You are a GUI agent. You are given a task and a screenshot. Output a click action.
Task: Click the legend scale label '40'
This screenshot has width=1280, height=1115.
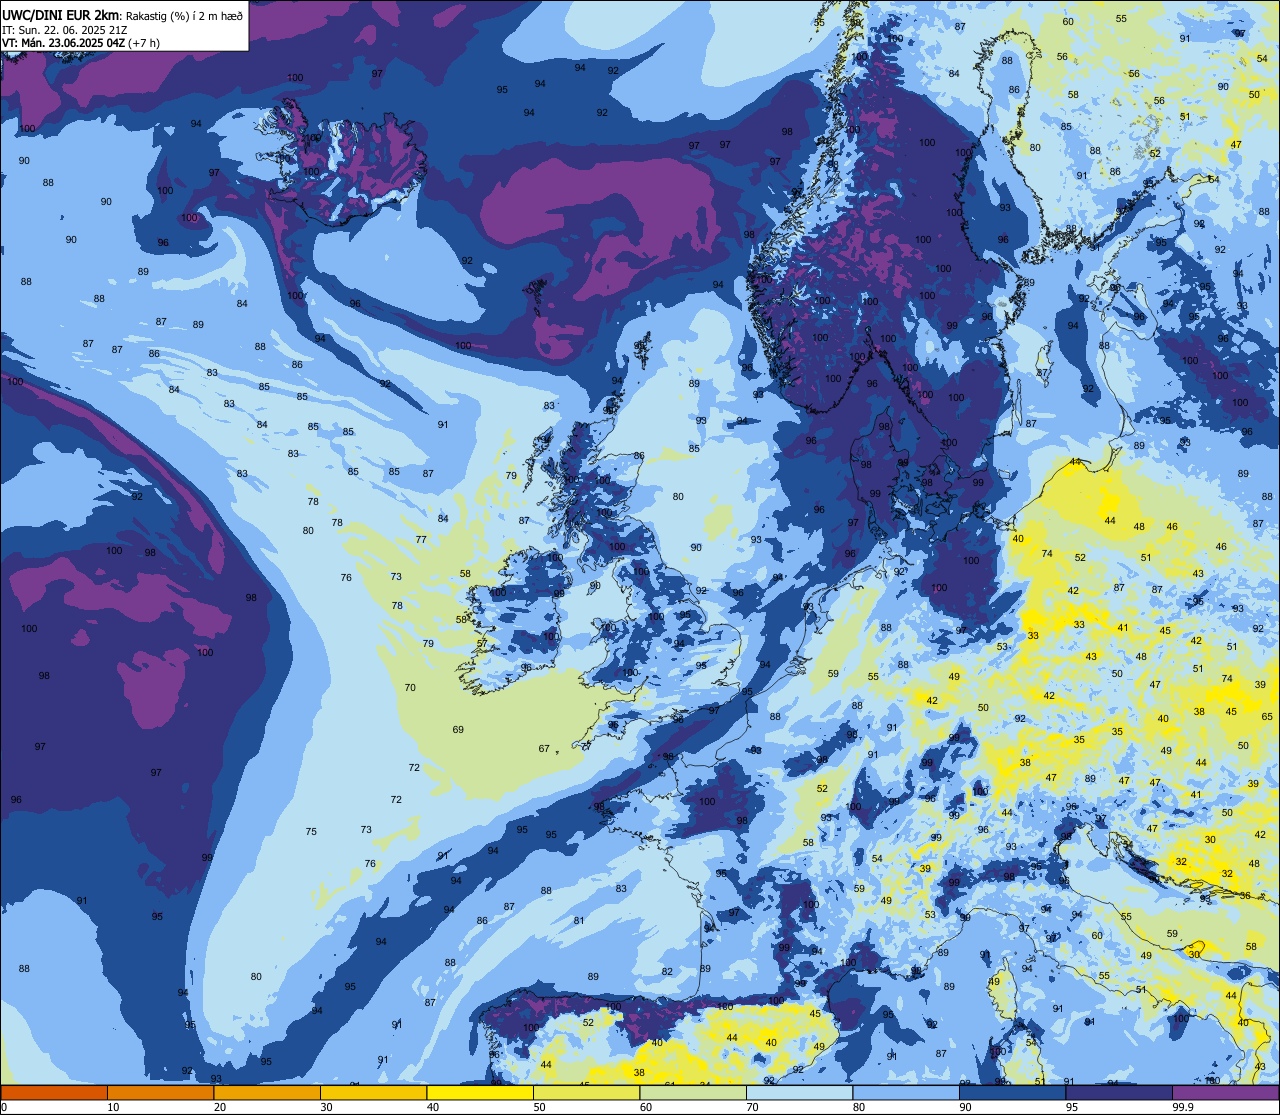pos(433,1107)
